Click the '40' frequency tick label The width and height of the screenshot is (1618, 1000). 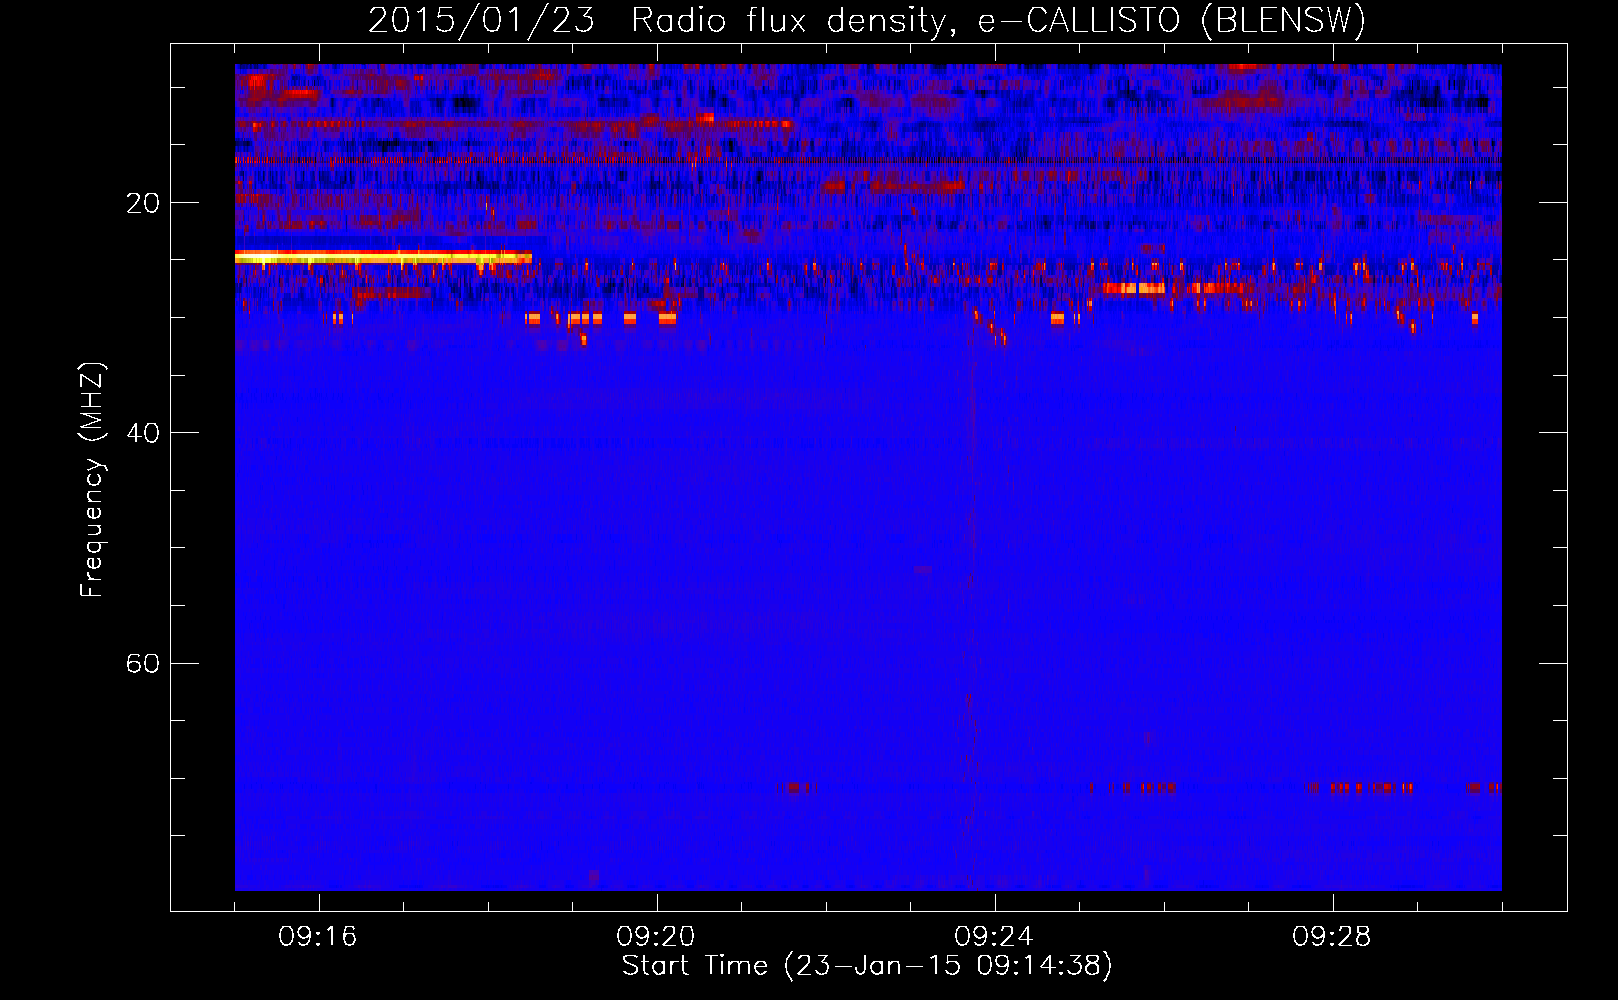143,433
